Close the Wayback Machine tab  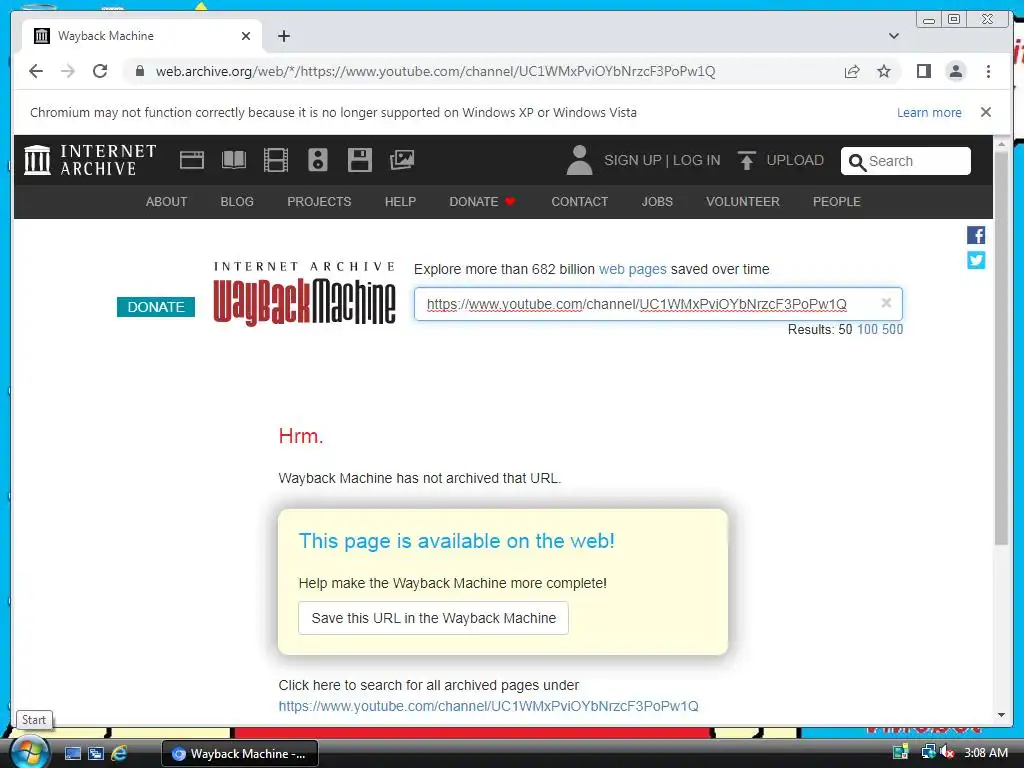point(246,36)
